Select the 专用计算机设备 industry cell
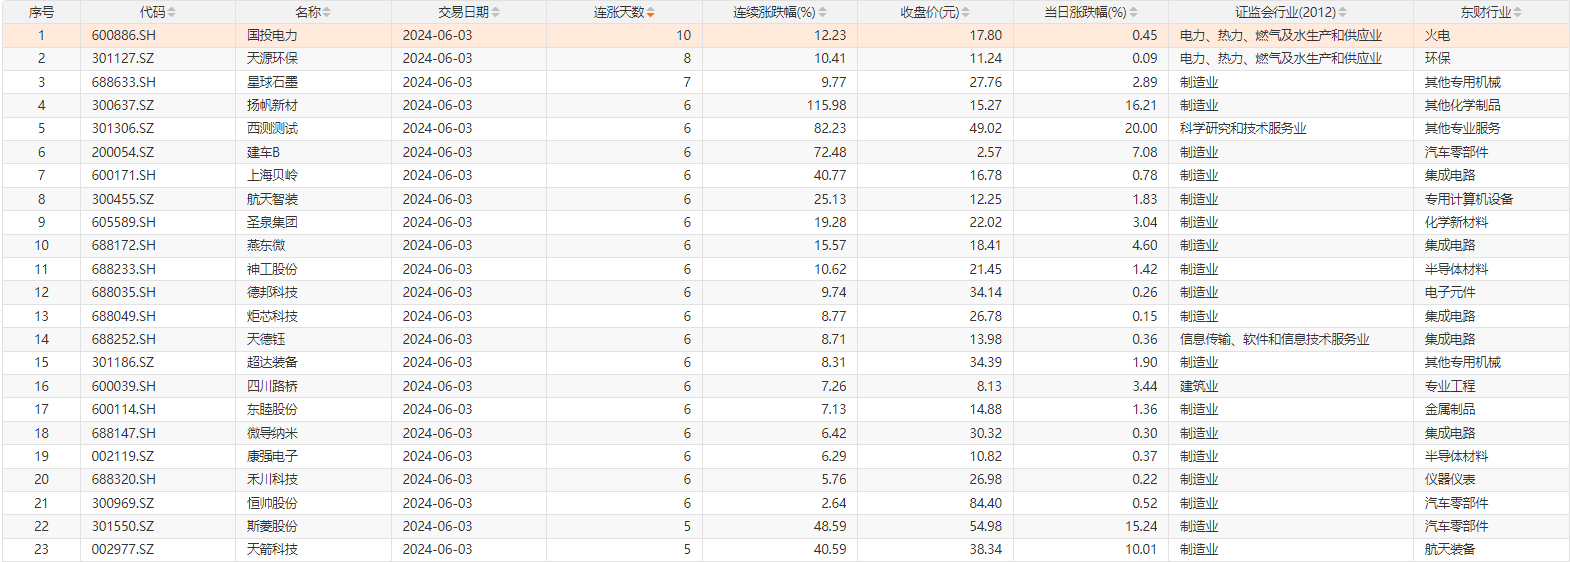Viewport: 1570px width, 562px height. [1491, 199]
